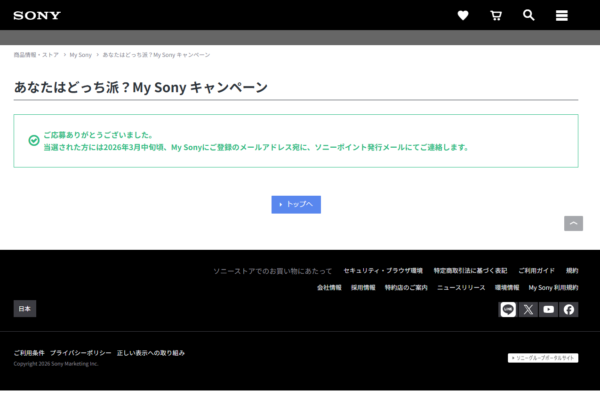
Task: Open 特約店のご案内 footer link
Action: [406, 287]
